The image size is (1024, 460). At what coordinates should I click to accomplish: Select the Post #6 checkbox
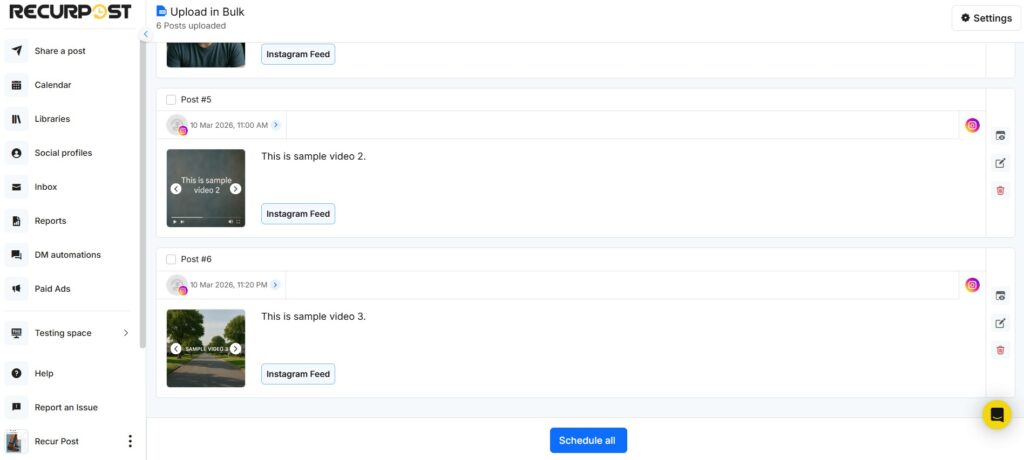point(171,259)
